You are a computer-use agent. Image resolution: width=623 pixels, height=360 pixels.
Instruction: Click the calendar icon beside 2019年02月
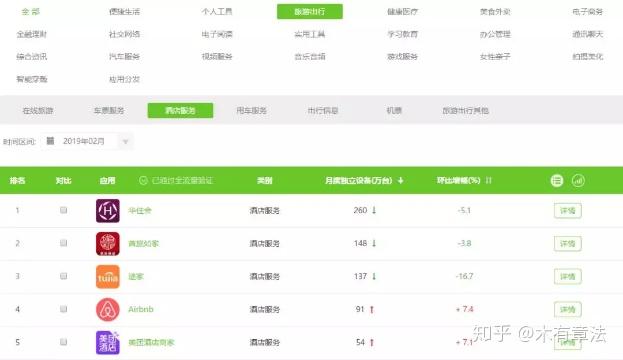point(50,141)
